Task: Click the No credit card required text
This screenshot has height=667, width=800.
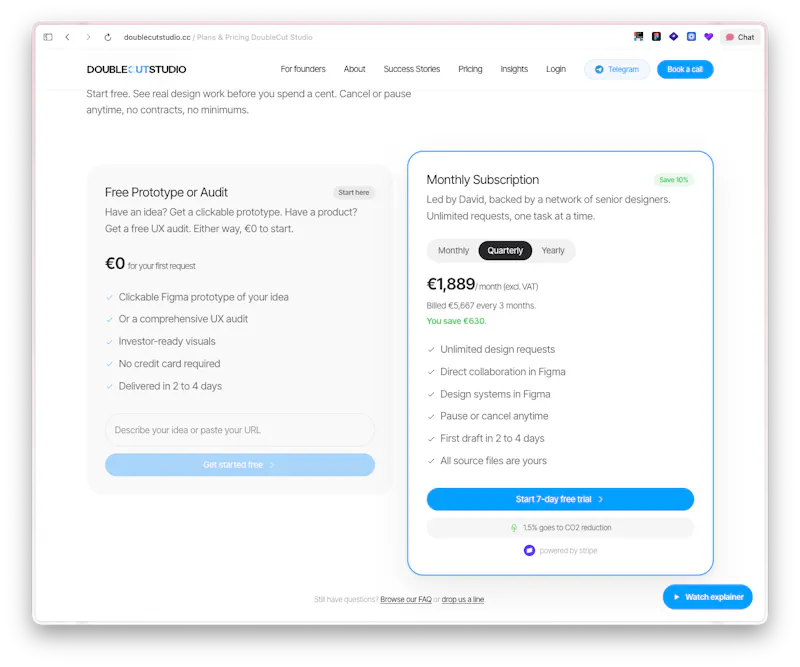Action: [169, 364]
